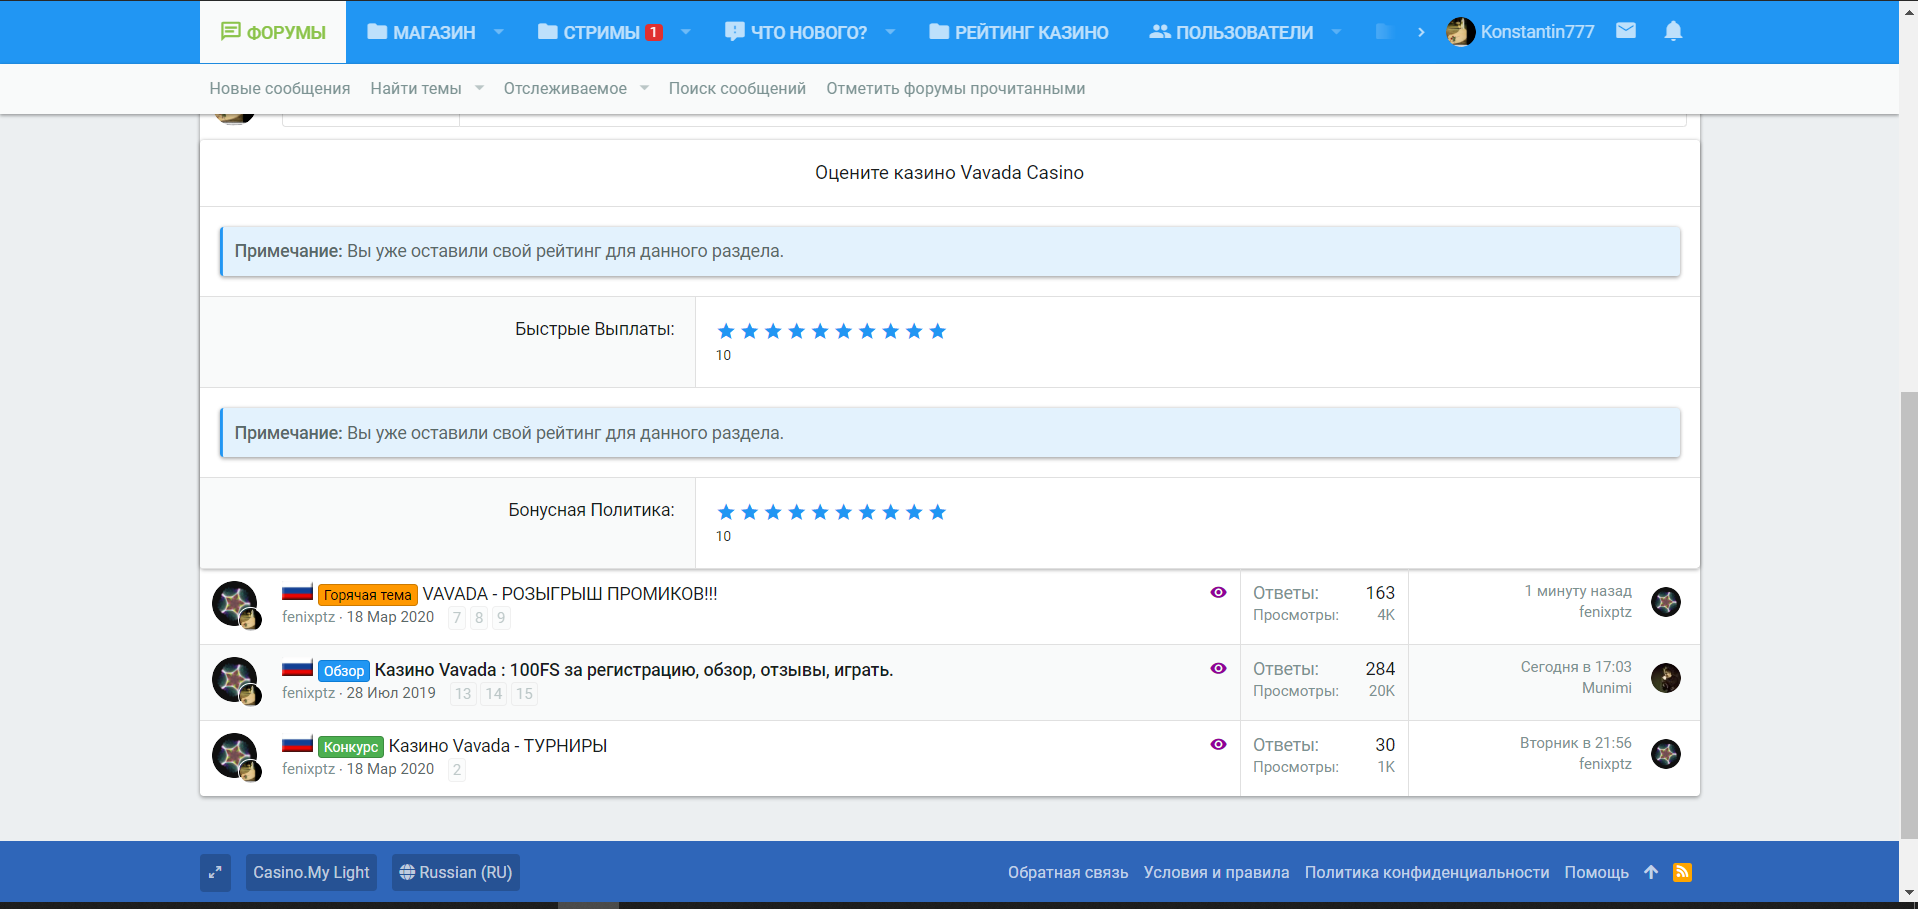Toggle watch eye on РОЗЫГРЫШ ПРОМИКОВ thread
1918x909 pixels.
tap(1218, 592)
